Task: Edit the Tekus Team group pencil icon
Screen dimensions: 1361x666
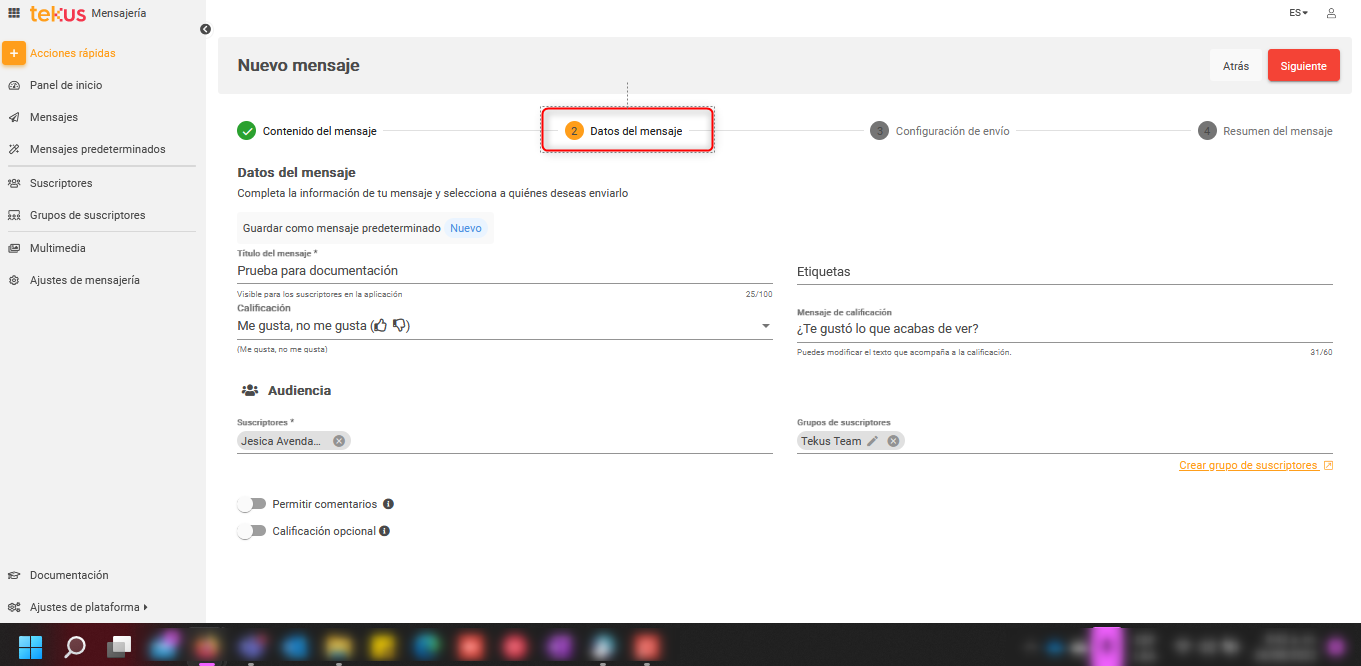Action: pos(873,441)
